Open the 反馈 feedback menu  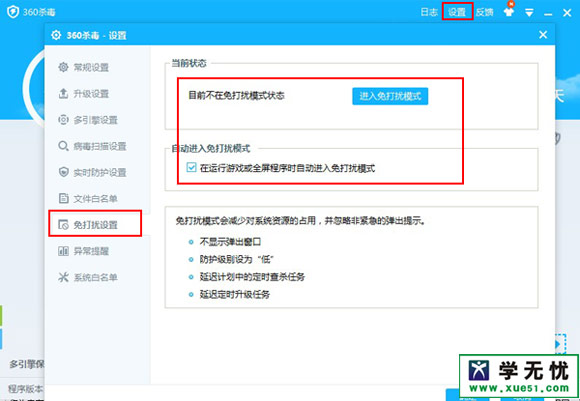tap(485, 12)
